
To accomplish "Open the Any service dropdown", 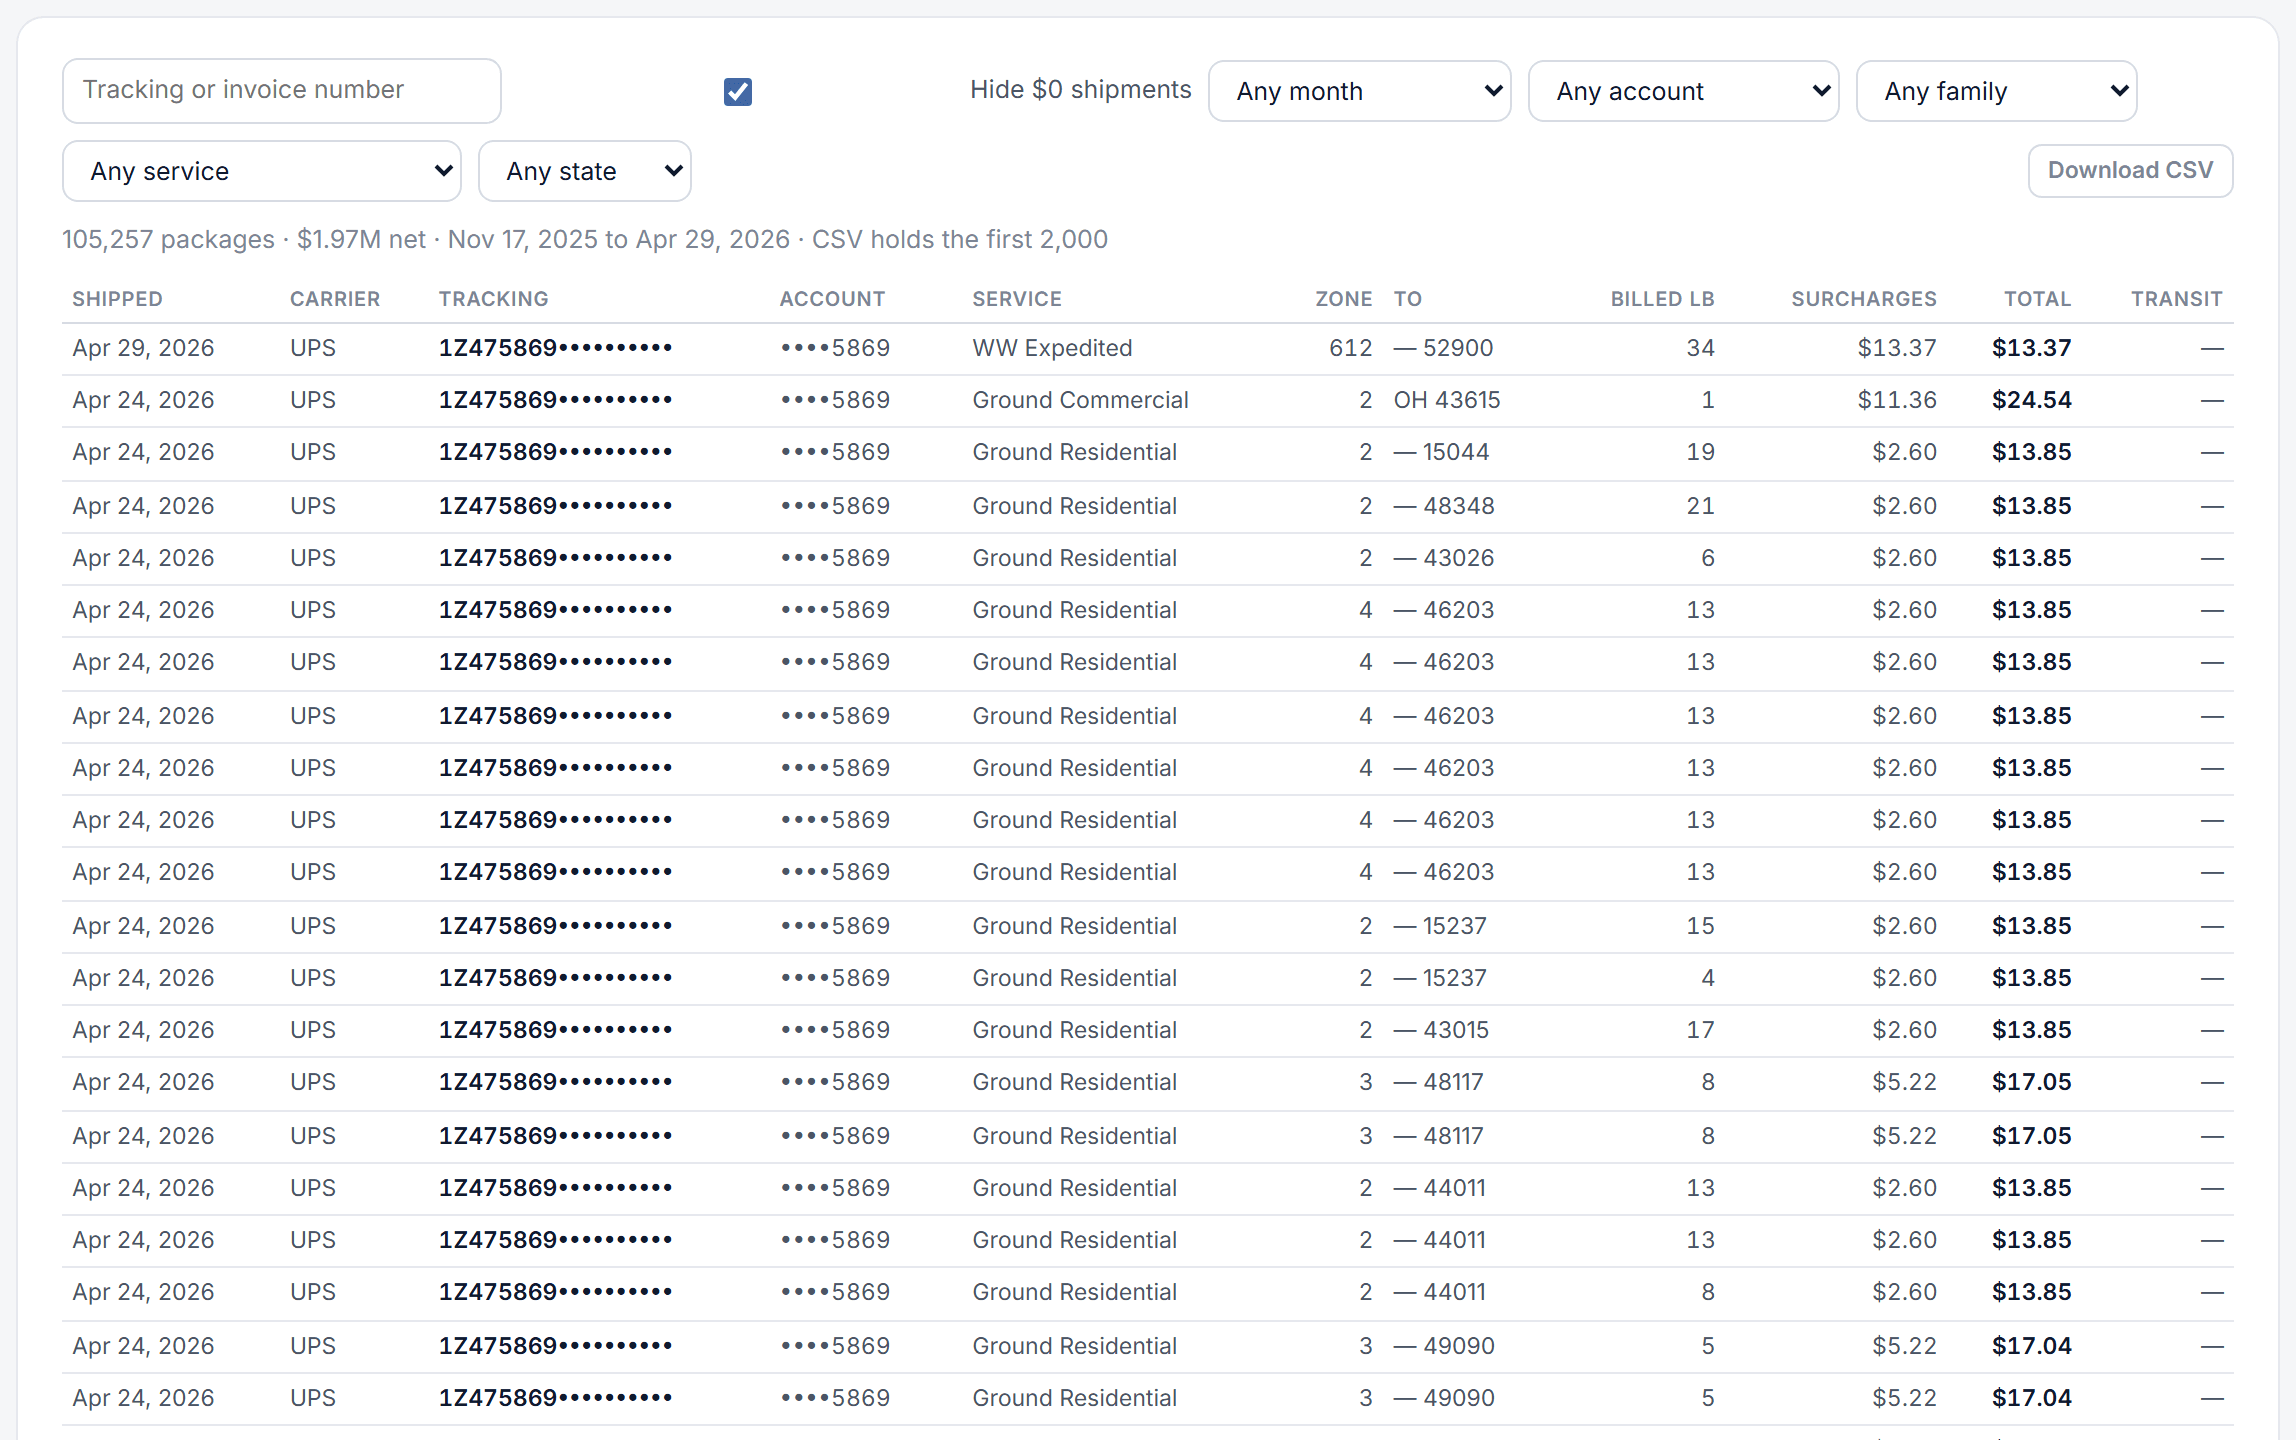I will click(x=262, y=171).
